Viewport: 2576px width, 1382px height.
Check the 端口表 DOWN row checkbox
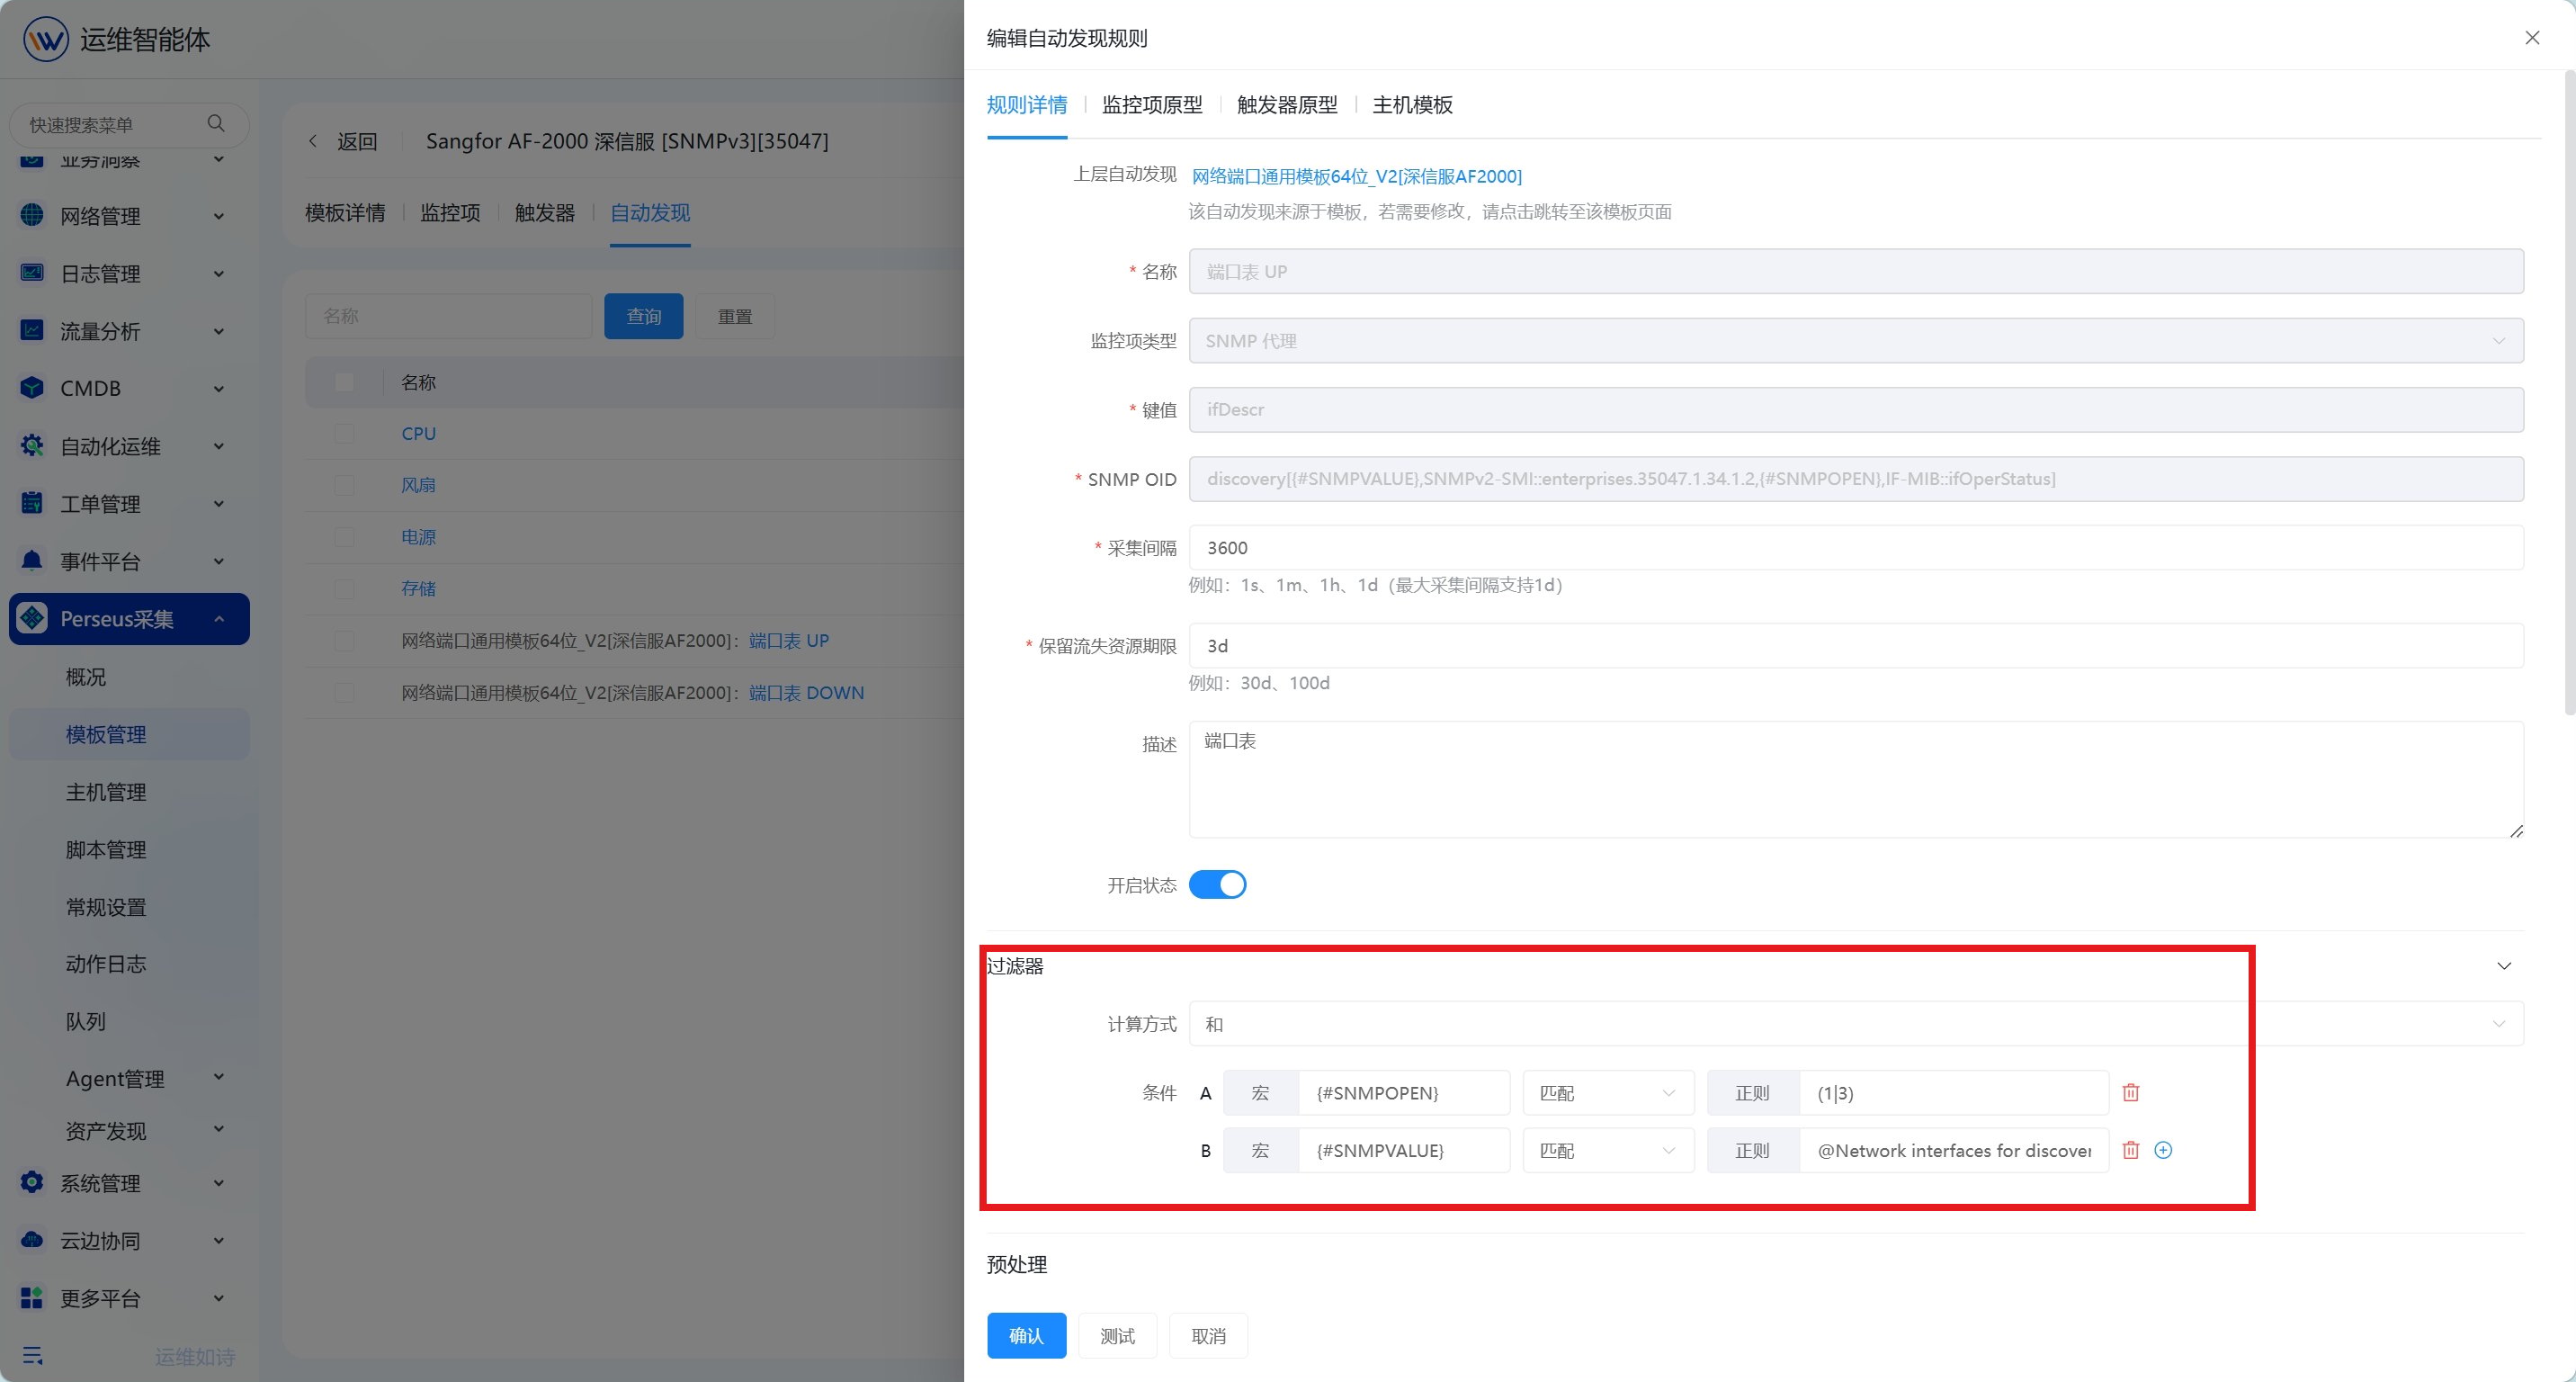pyautogui.click(x=344, y=692)
